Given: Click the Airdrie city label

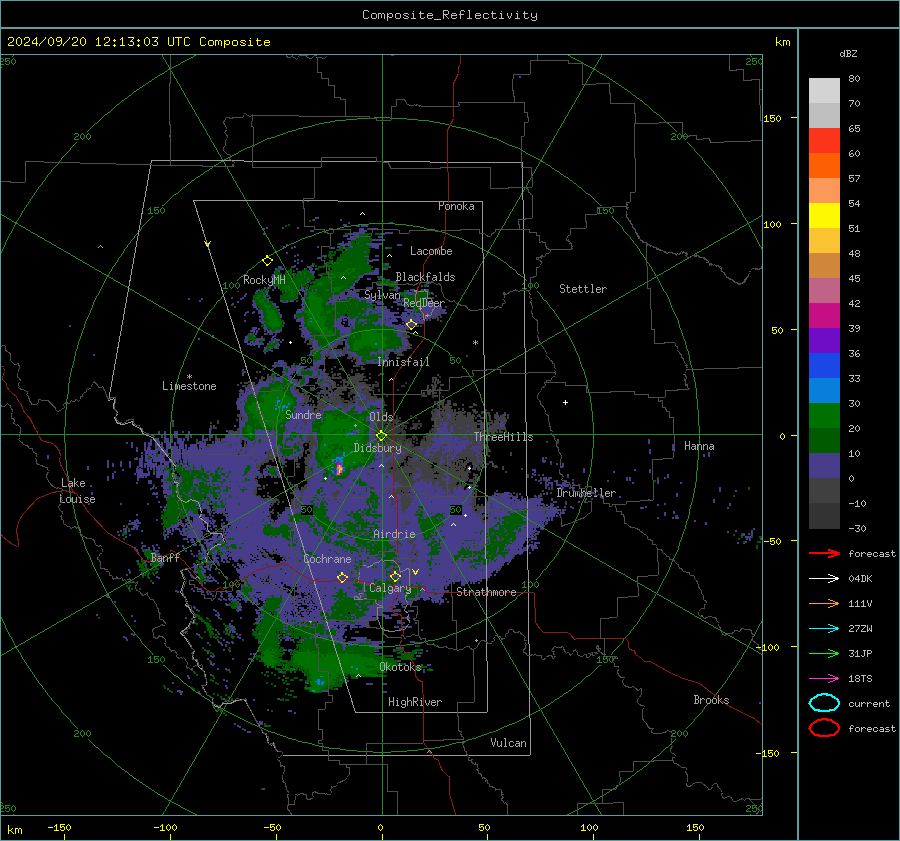Looking at the screenshot, I should (x=394, y=534).
